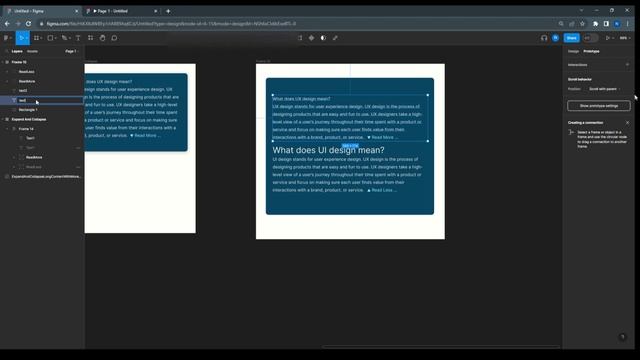Expand the ReadMore layer under Frame 14
The height and width of the screenshot is (360, 640).
[x=14, y=157]
